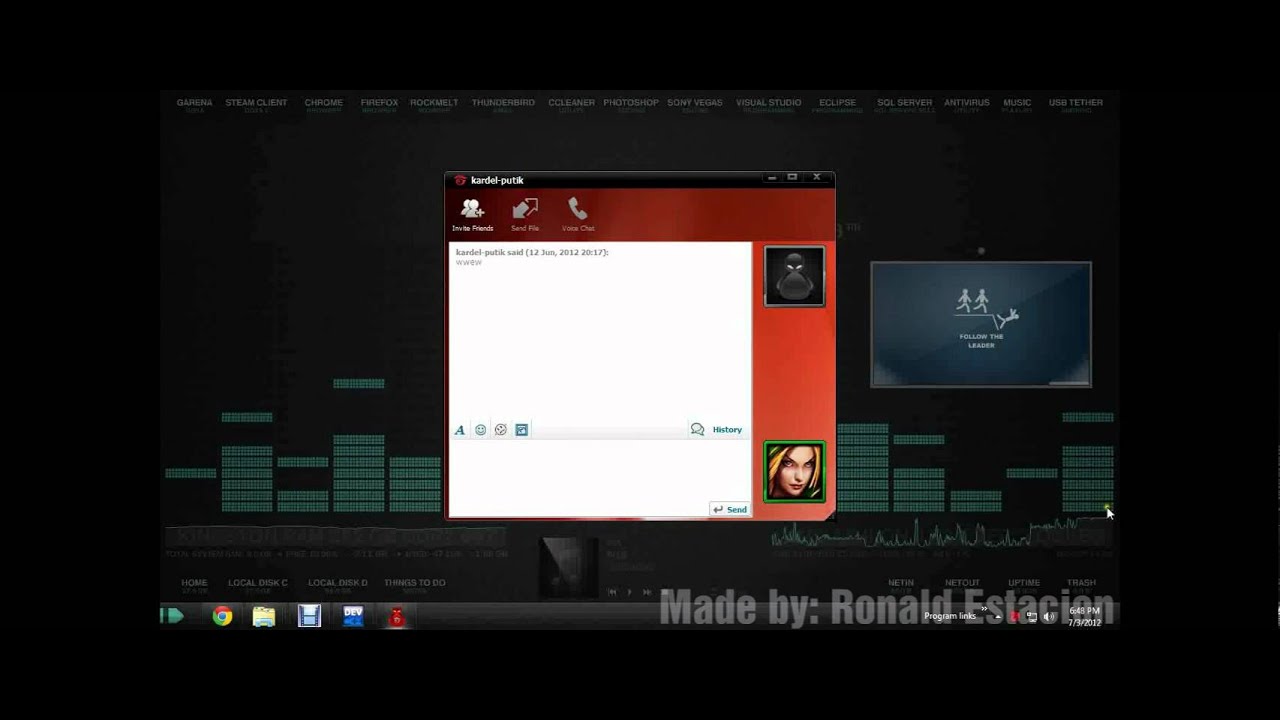This screenshot has height=720, width=1280.
Task: Click the NETOUT network readout
Action: 963,583
